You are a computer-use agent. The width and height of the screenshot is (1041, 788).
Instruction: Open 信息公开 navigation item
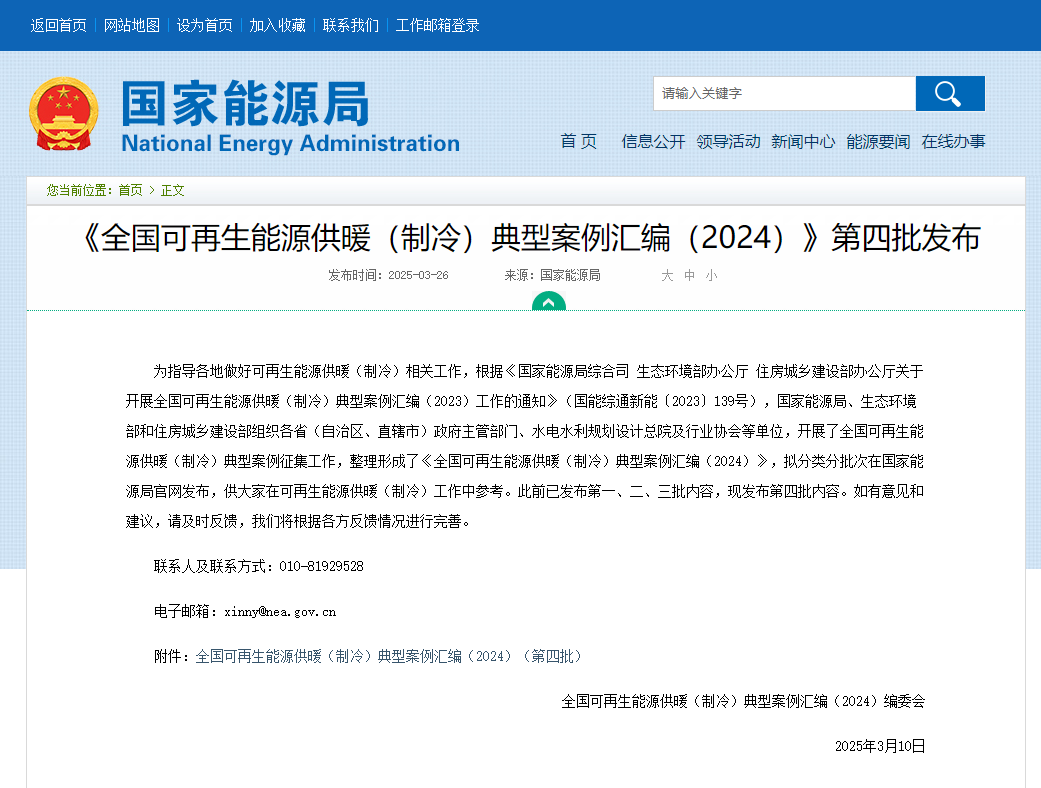653,141
